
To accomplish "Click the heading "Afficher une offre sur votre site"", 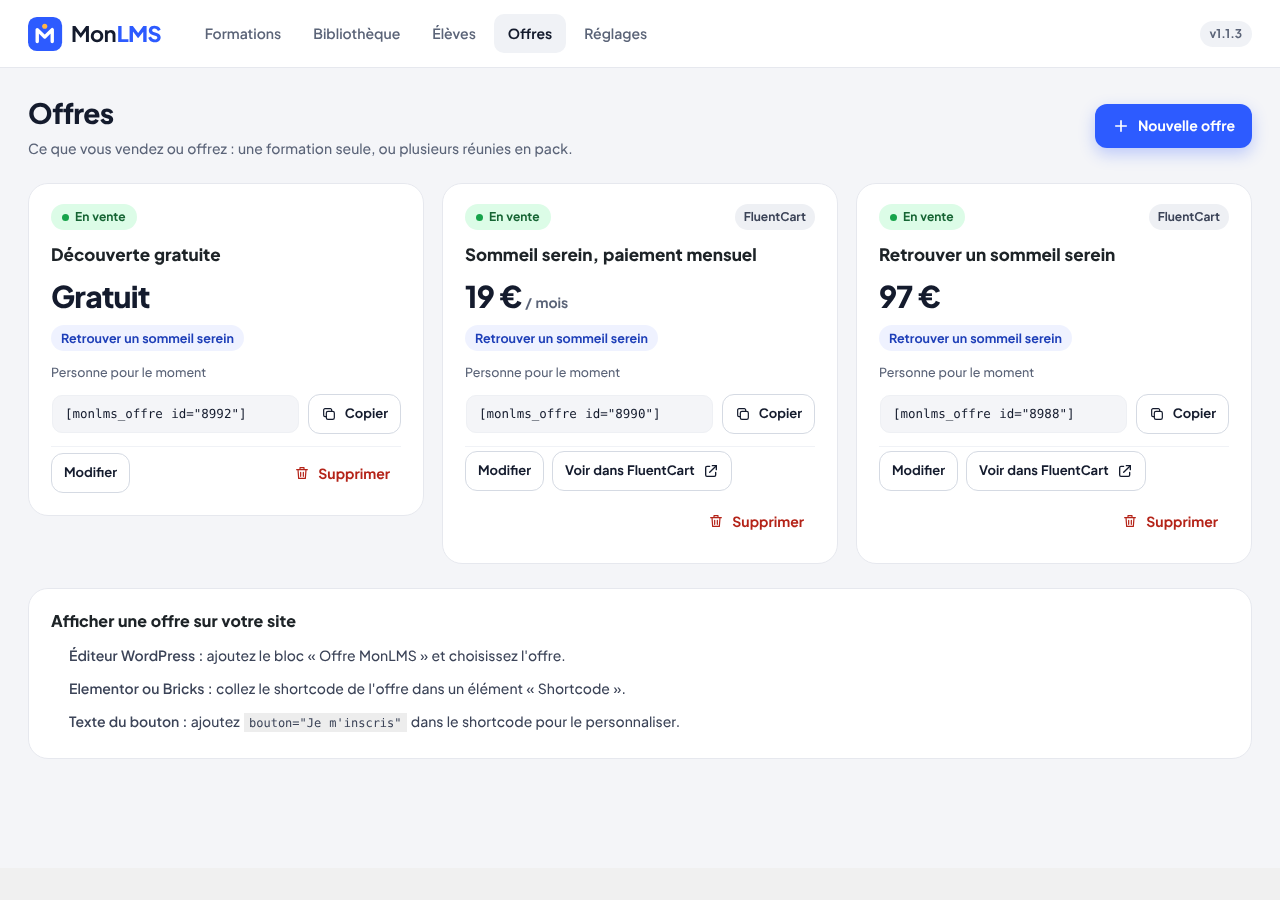I will tap(173, 621).
